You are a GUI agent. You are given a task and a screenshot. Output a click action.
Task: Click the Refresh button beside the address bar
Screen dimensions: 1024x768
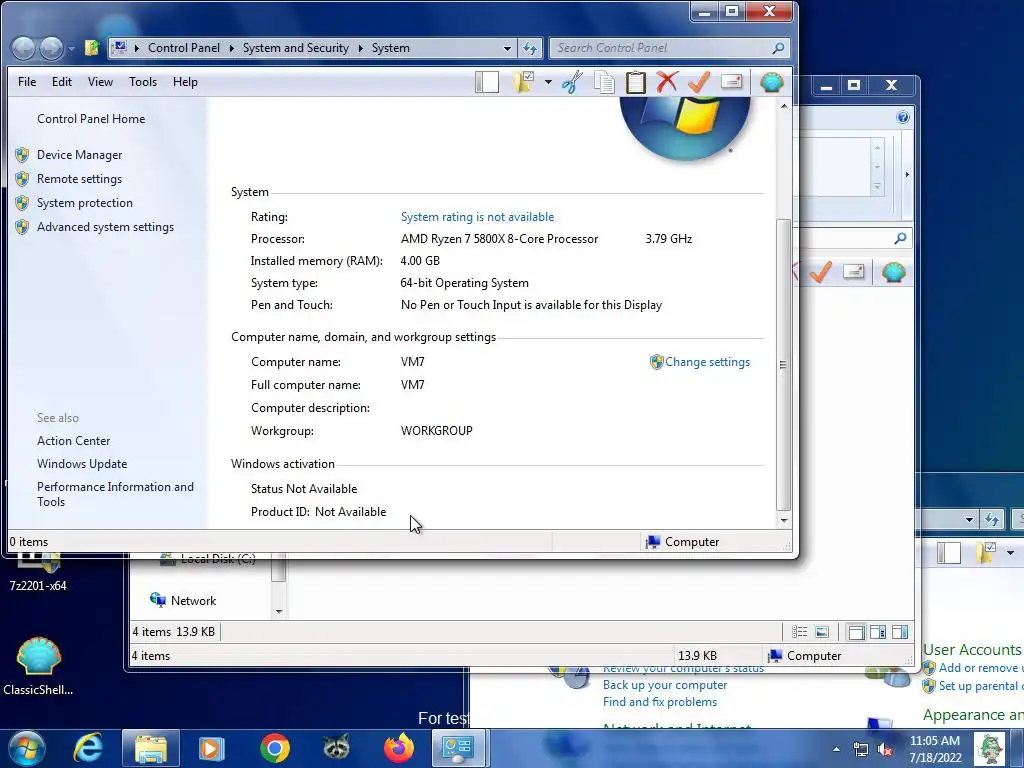530,48
